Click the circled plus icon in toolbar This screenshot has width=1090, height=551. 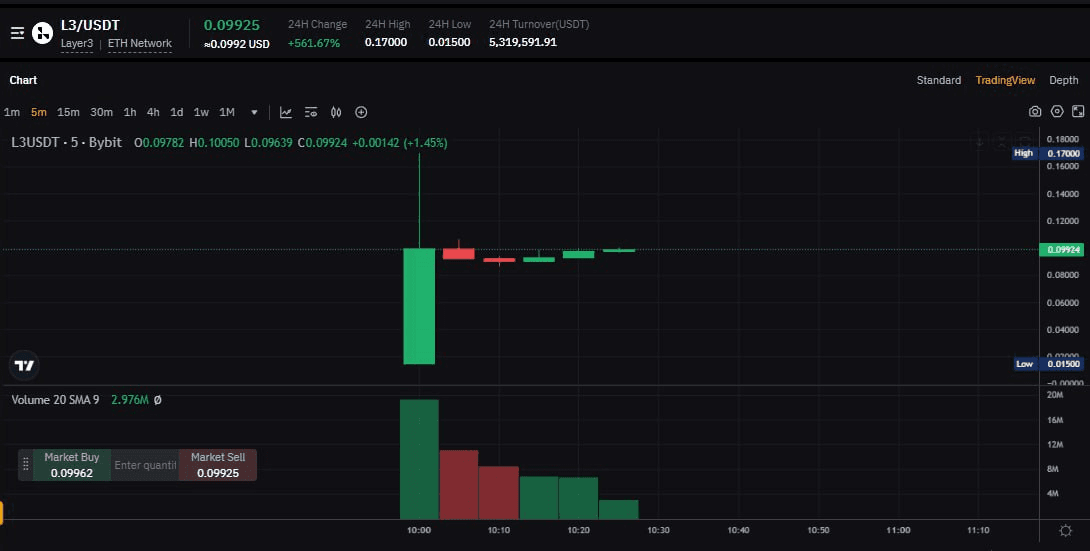[x=361, y=112]
